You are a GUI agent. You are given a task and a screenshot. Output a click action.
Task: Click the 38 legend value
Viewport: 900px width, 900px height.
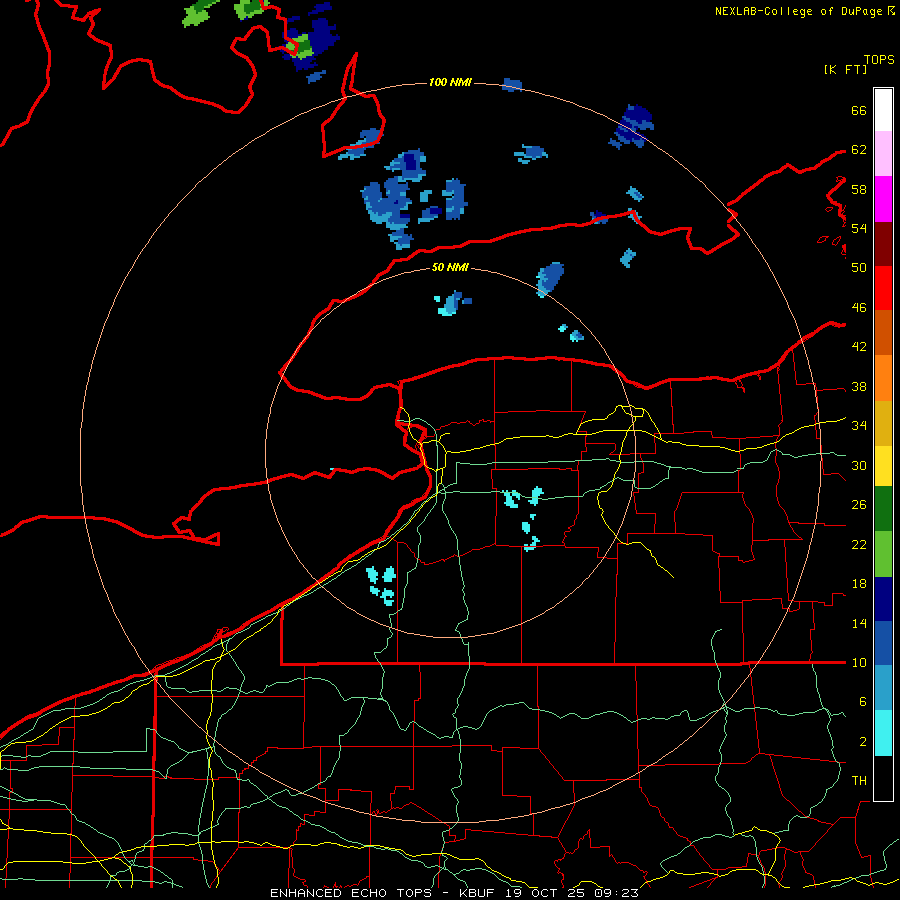[x=859, y=387]
